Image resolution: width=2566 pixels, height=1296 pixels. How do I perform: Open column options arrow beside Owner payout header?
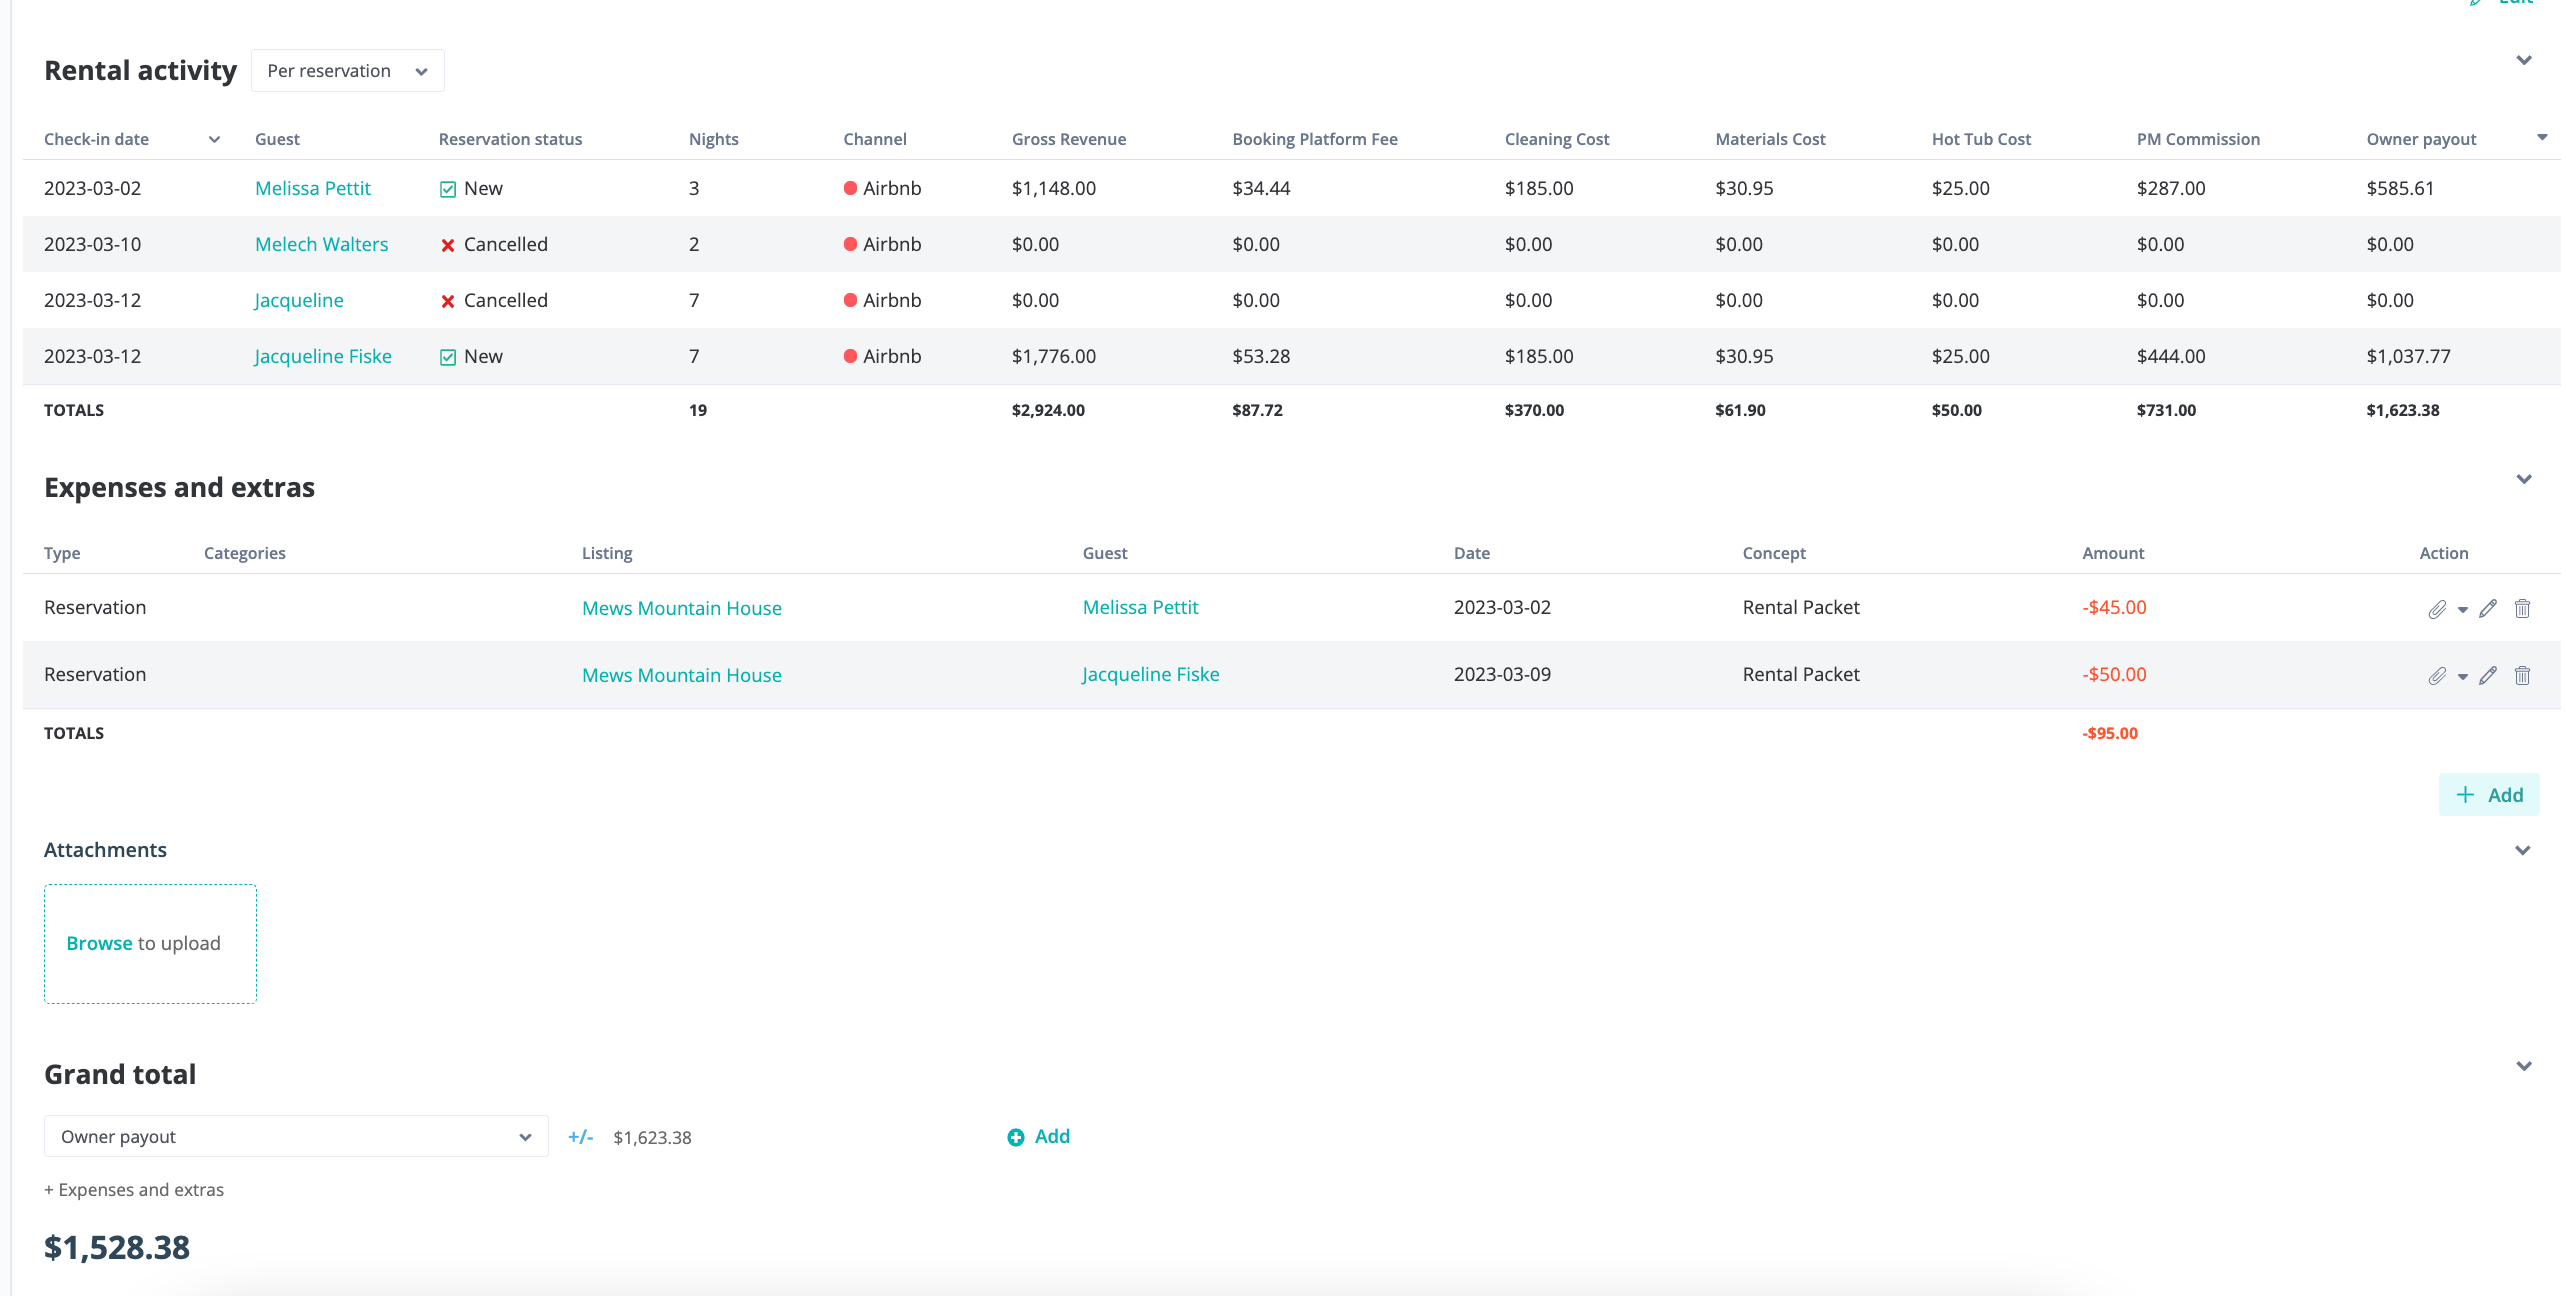pyautogui.click(x=2542, y=138)
